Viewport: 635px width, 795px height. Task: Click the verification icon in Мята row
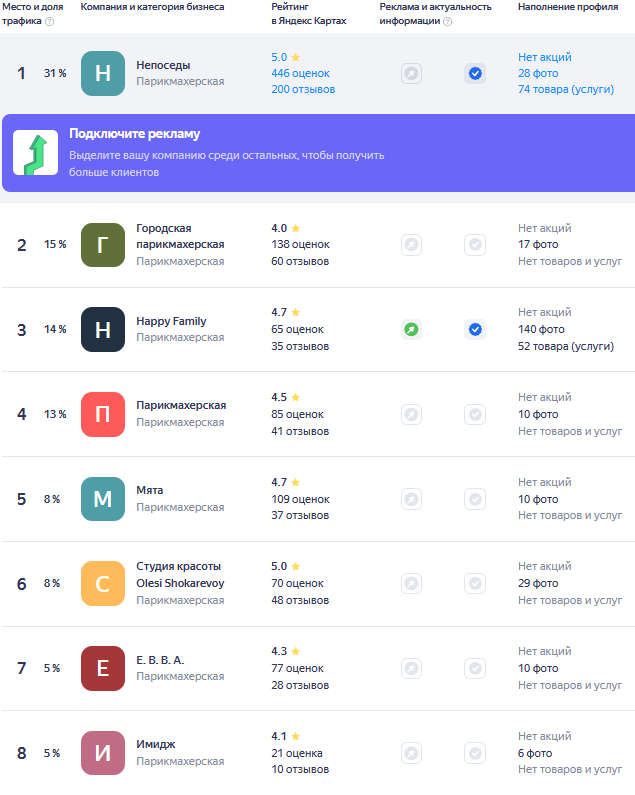(x=475, y=499)
